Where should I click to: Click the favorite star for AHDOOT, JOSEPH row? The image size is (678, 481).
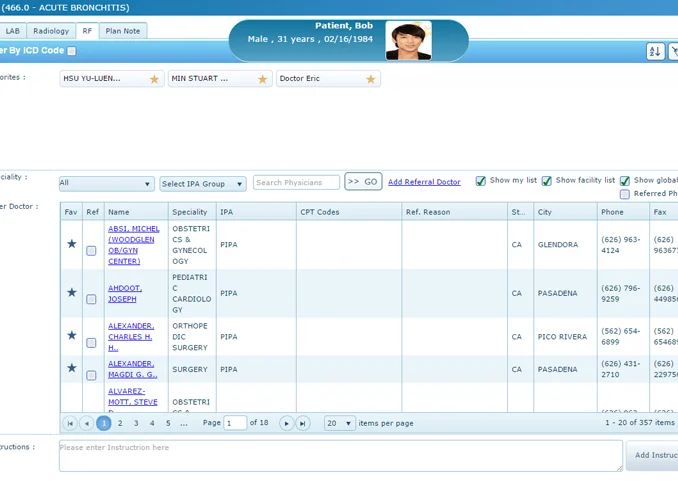point(71,293)
